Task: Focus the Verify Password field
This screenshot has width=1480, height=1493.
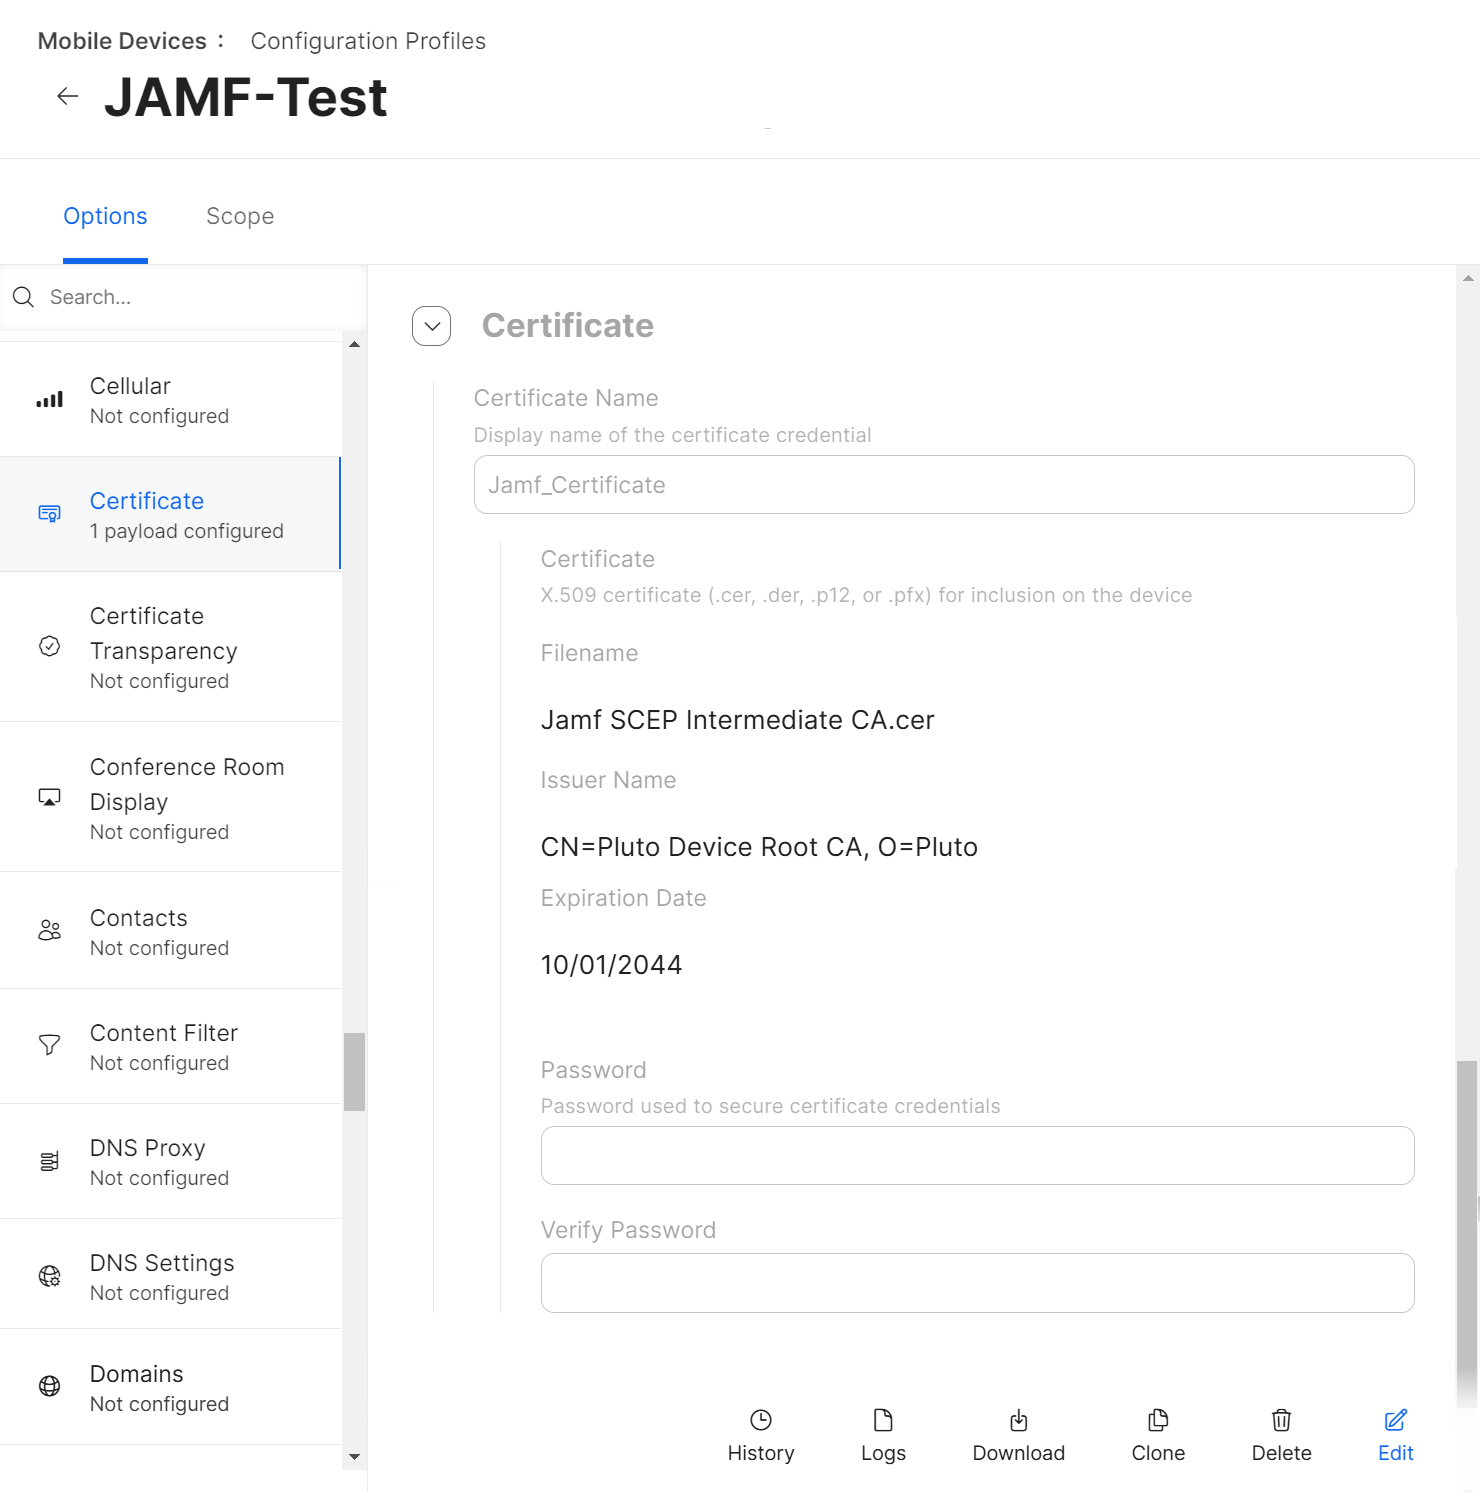Action: (x=977, y=1283)
